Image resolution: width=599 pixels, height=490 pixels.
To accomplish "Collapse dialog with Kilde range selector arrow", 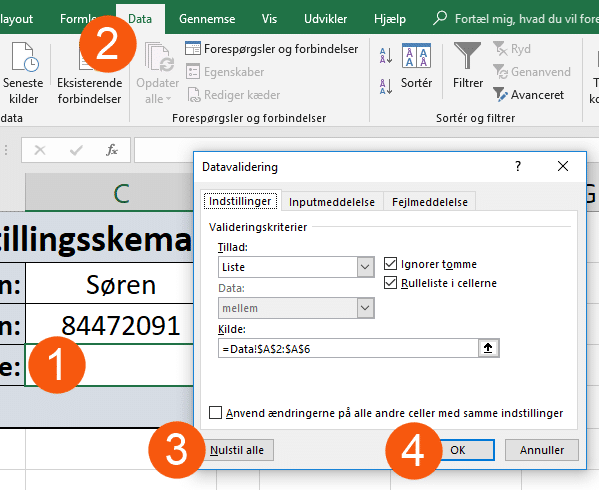I will pyautogui.click(x=488, y=348).
